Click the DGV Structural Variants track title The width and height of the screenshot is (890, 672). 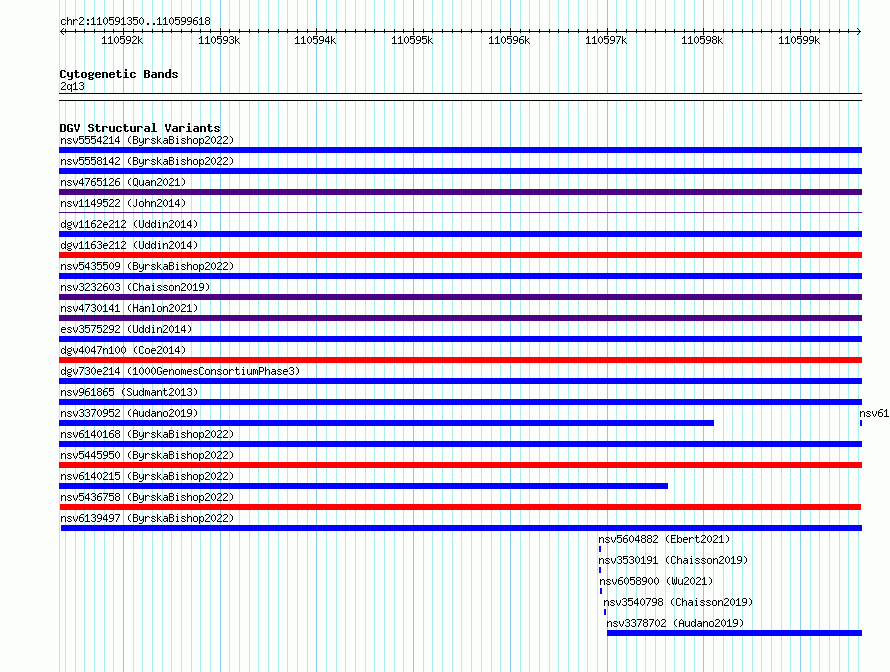click(x=140, y=128)
